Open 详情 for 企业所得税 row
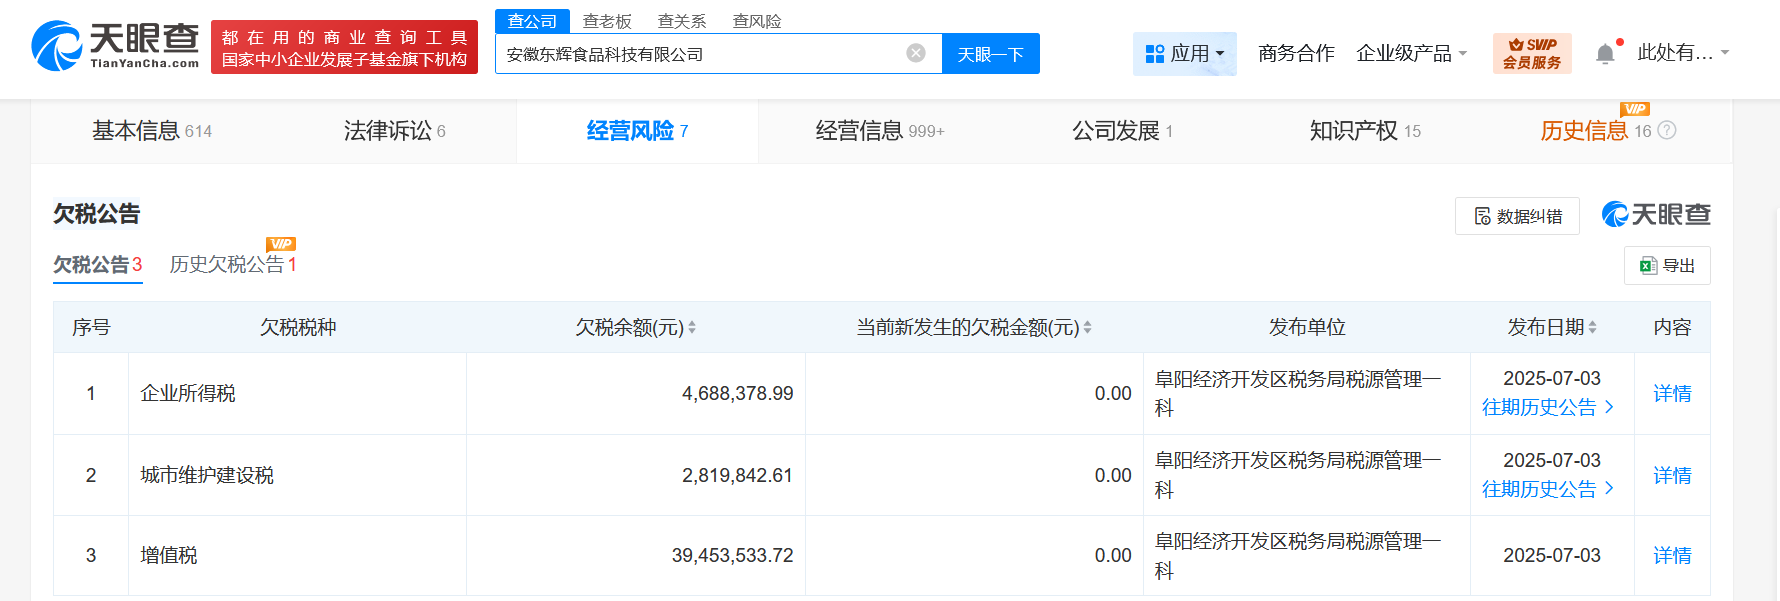Image resolution: width=1780 pixels, height=601 pixels. pos(1672,393)
